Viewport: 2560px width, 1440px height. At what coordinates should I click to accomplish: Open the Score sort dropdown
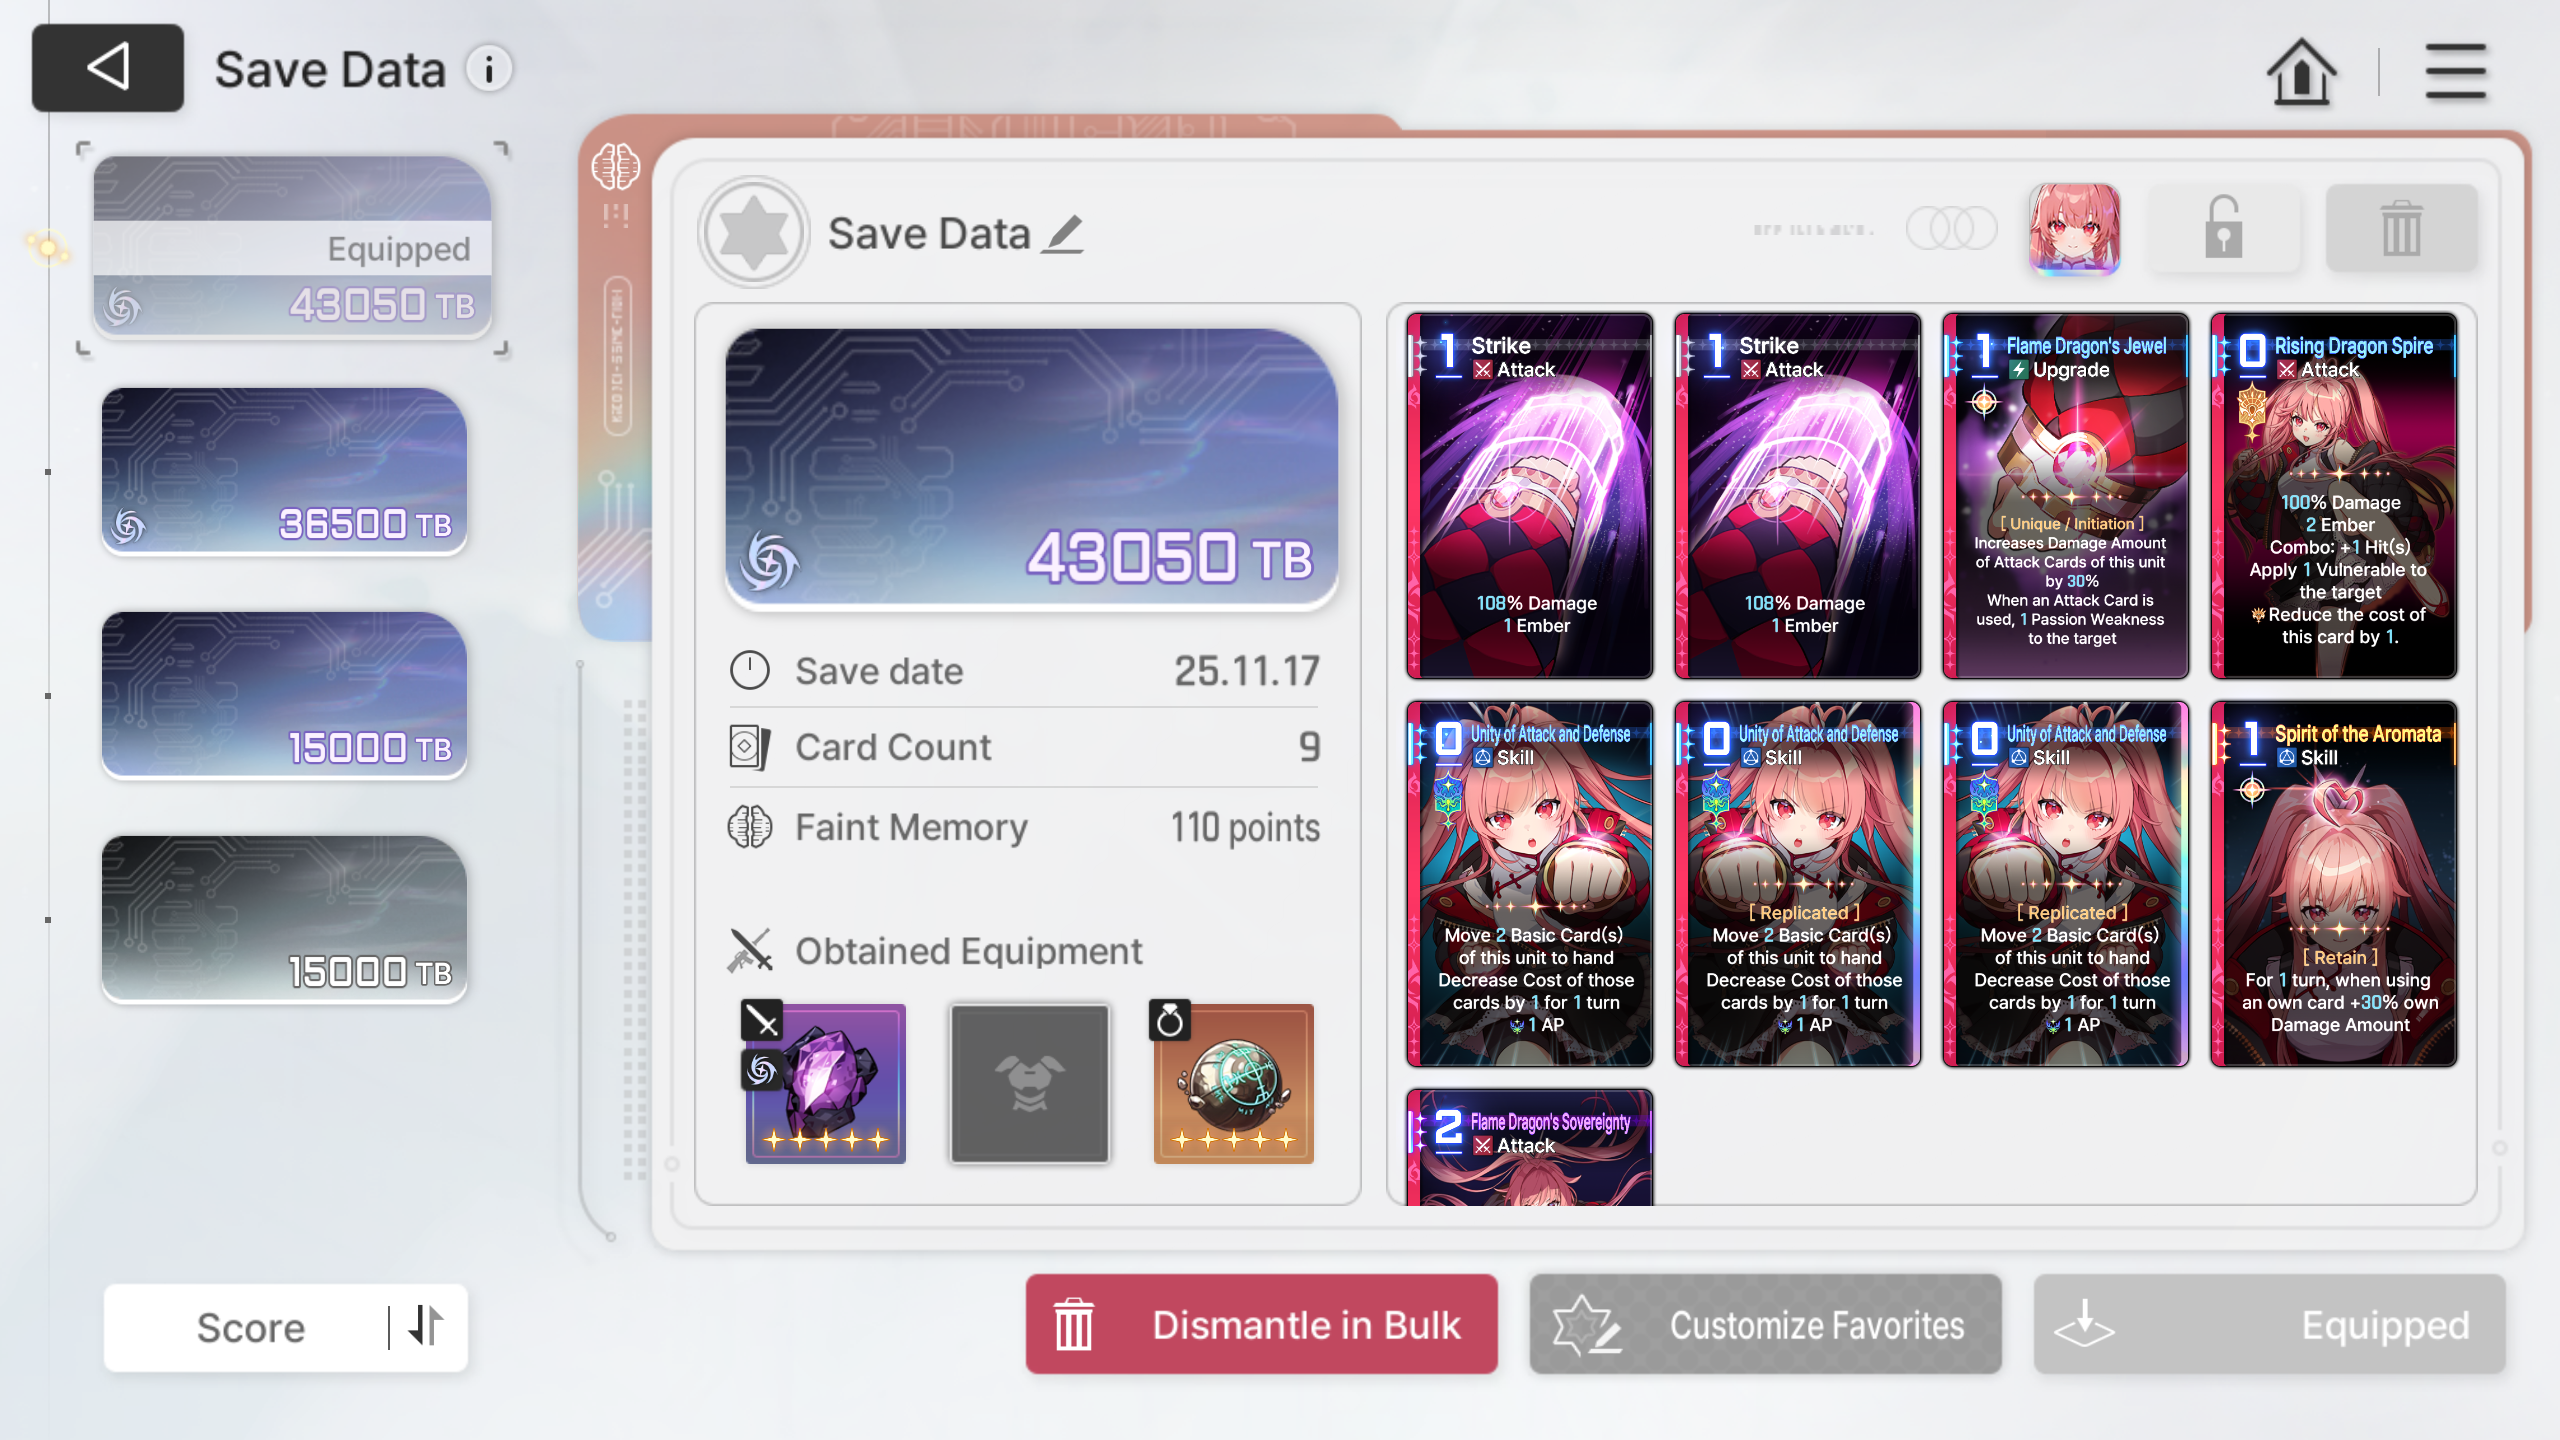pos(250,1327)
